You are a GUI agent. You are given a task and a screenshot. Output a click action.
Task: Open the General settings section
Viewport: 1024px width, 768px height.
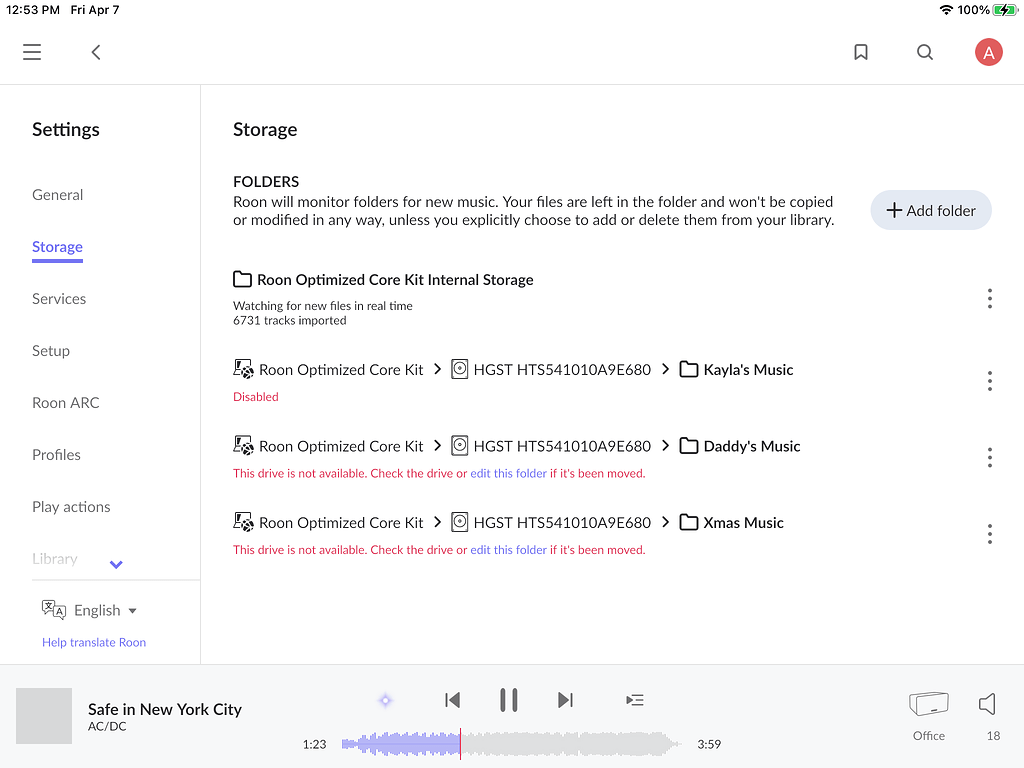coord(57,194)
